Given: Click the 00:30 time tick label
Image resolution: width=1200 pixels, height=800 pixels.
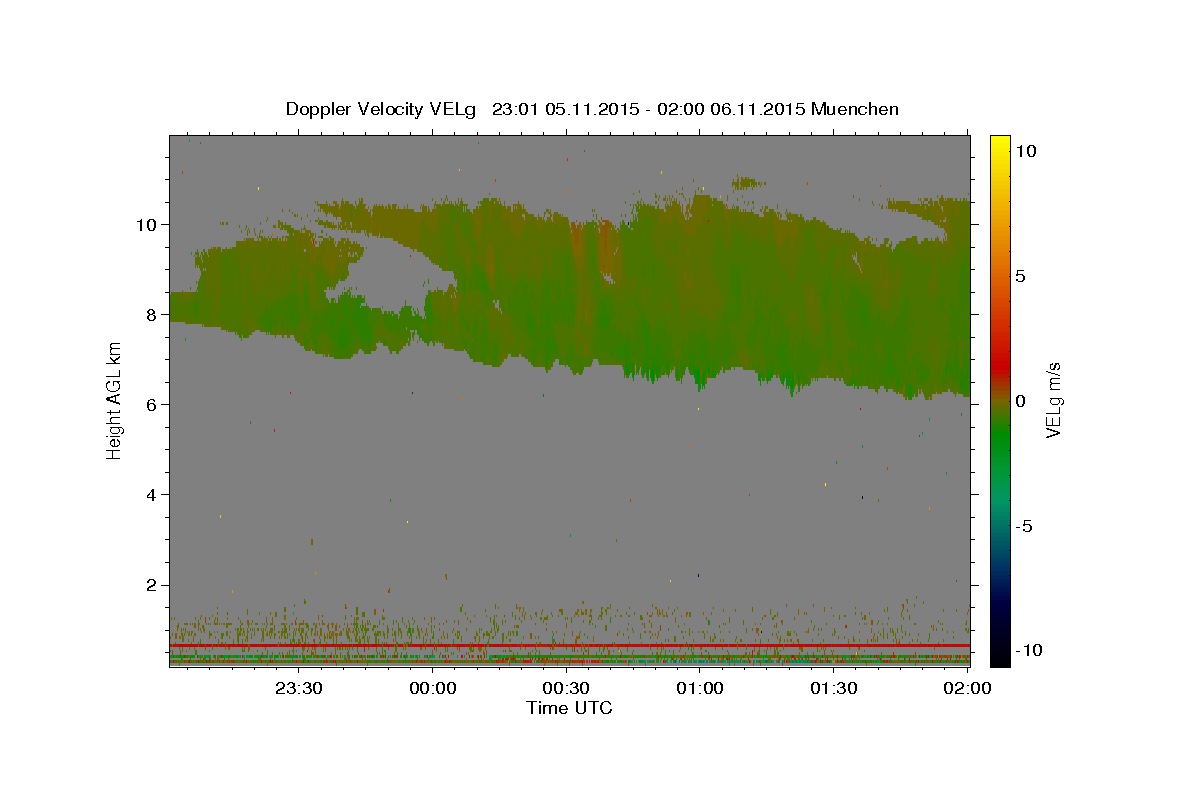Looking at the screenshot, I should tap(566, 688).
